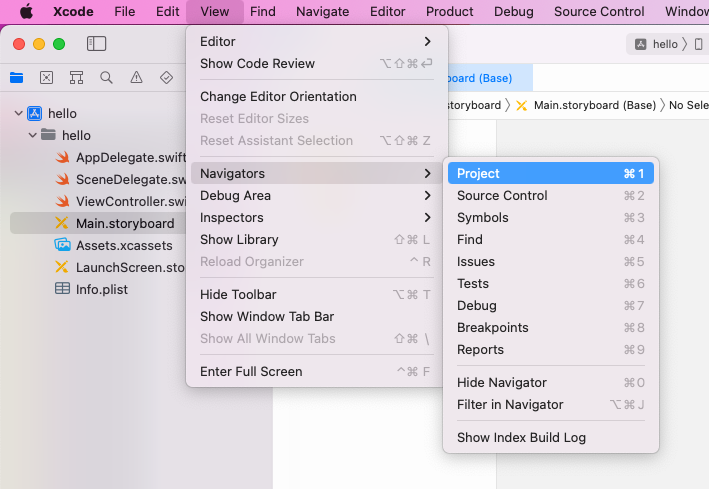
Task: Open the Source Control menu in menu bar
Action: [x=599, y=11]
